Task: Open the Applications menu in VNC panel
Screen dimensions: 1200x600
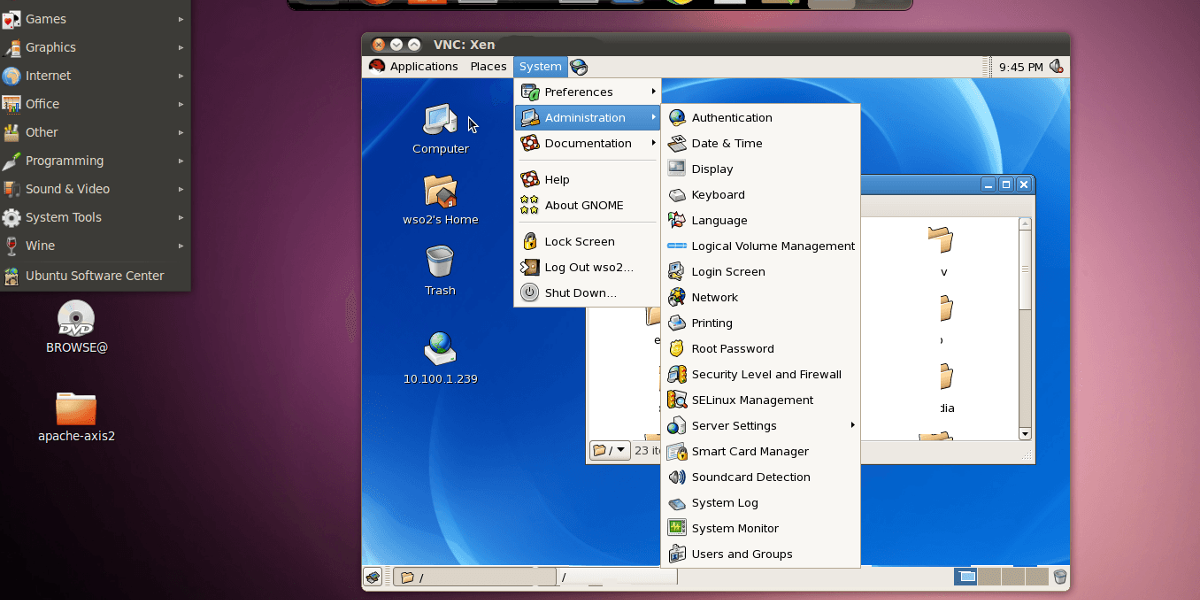Action: [413, 67]
